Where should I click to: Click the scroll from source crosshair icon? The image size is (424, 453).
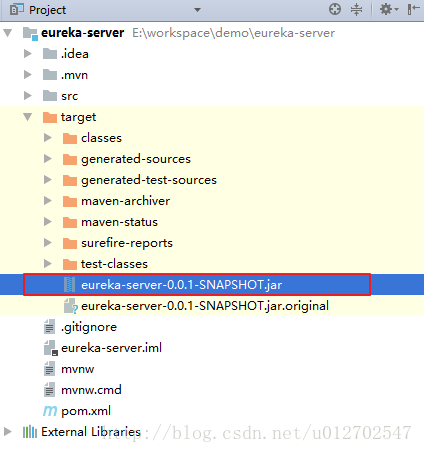(335, 9)
